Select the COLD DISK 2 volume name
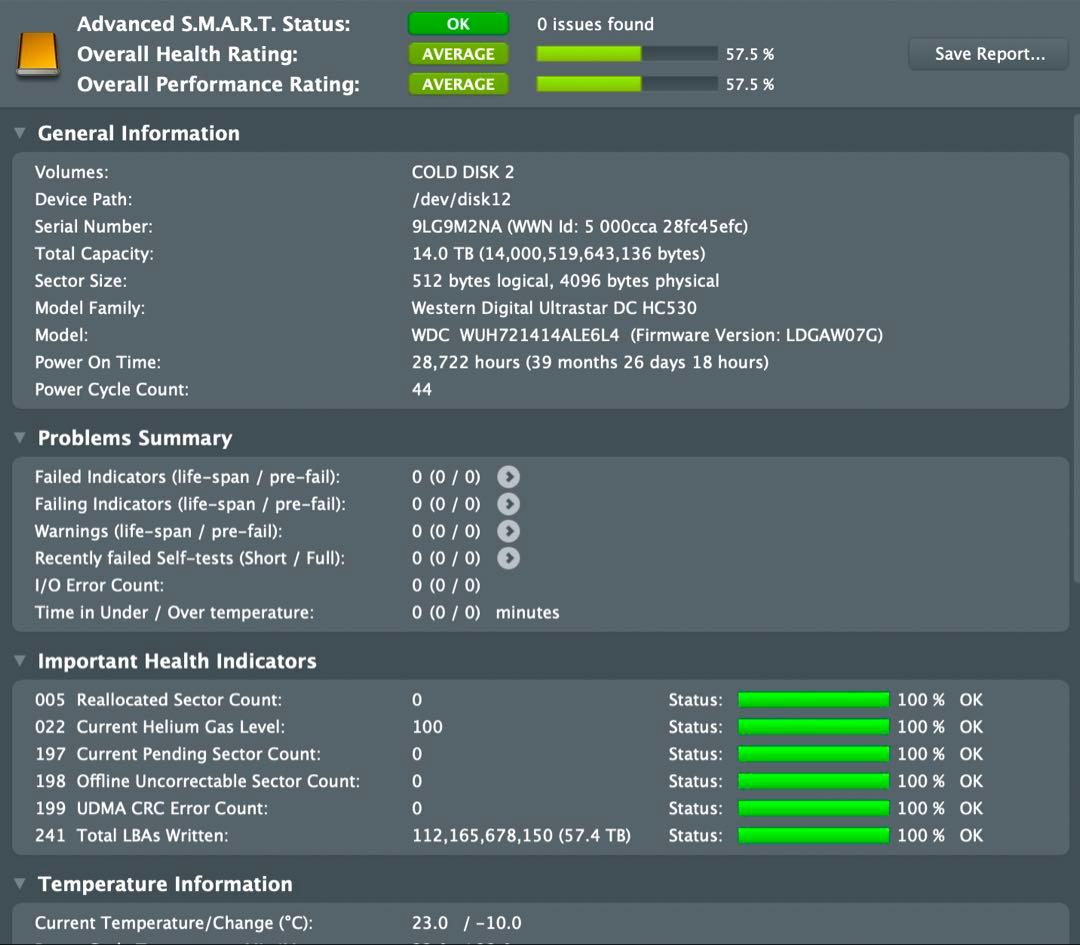Viewport: 1080px width, 945px height. pyautogui.click(x=462, y=171)
